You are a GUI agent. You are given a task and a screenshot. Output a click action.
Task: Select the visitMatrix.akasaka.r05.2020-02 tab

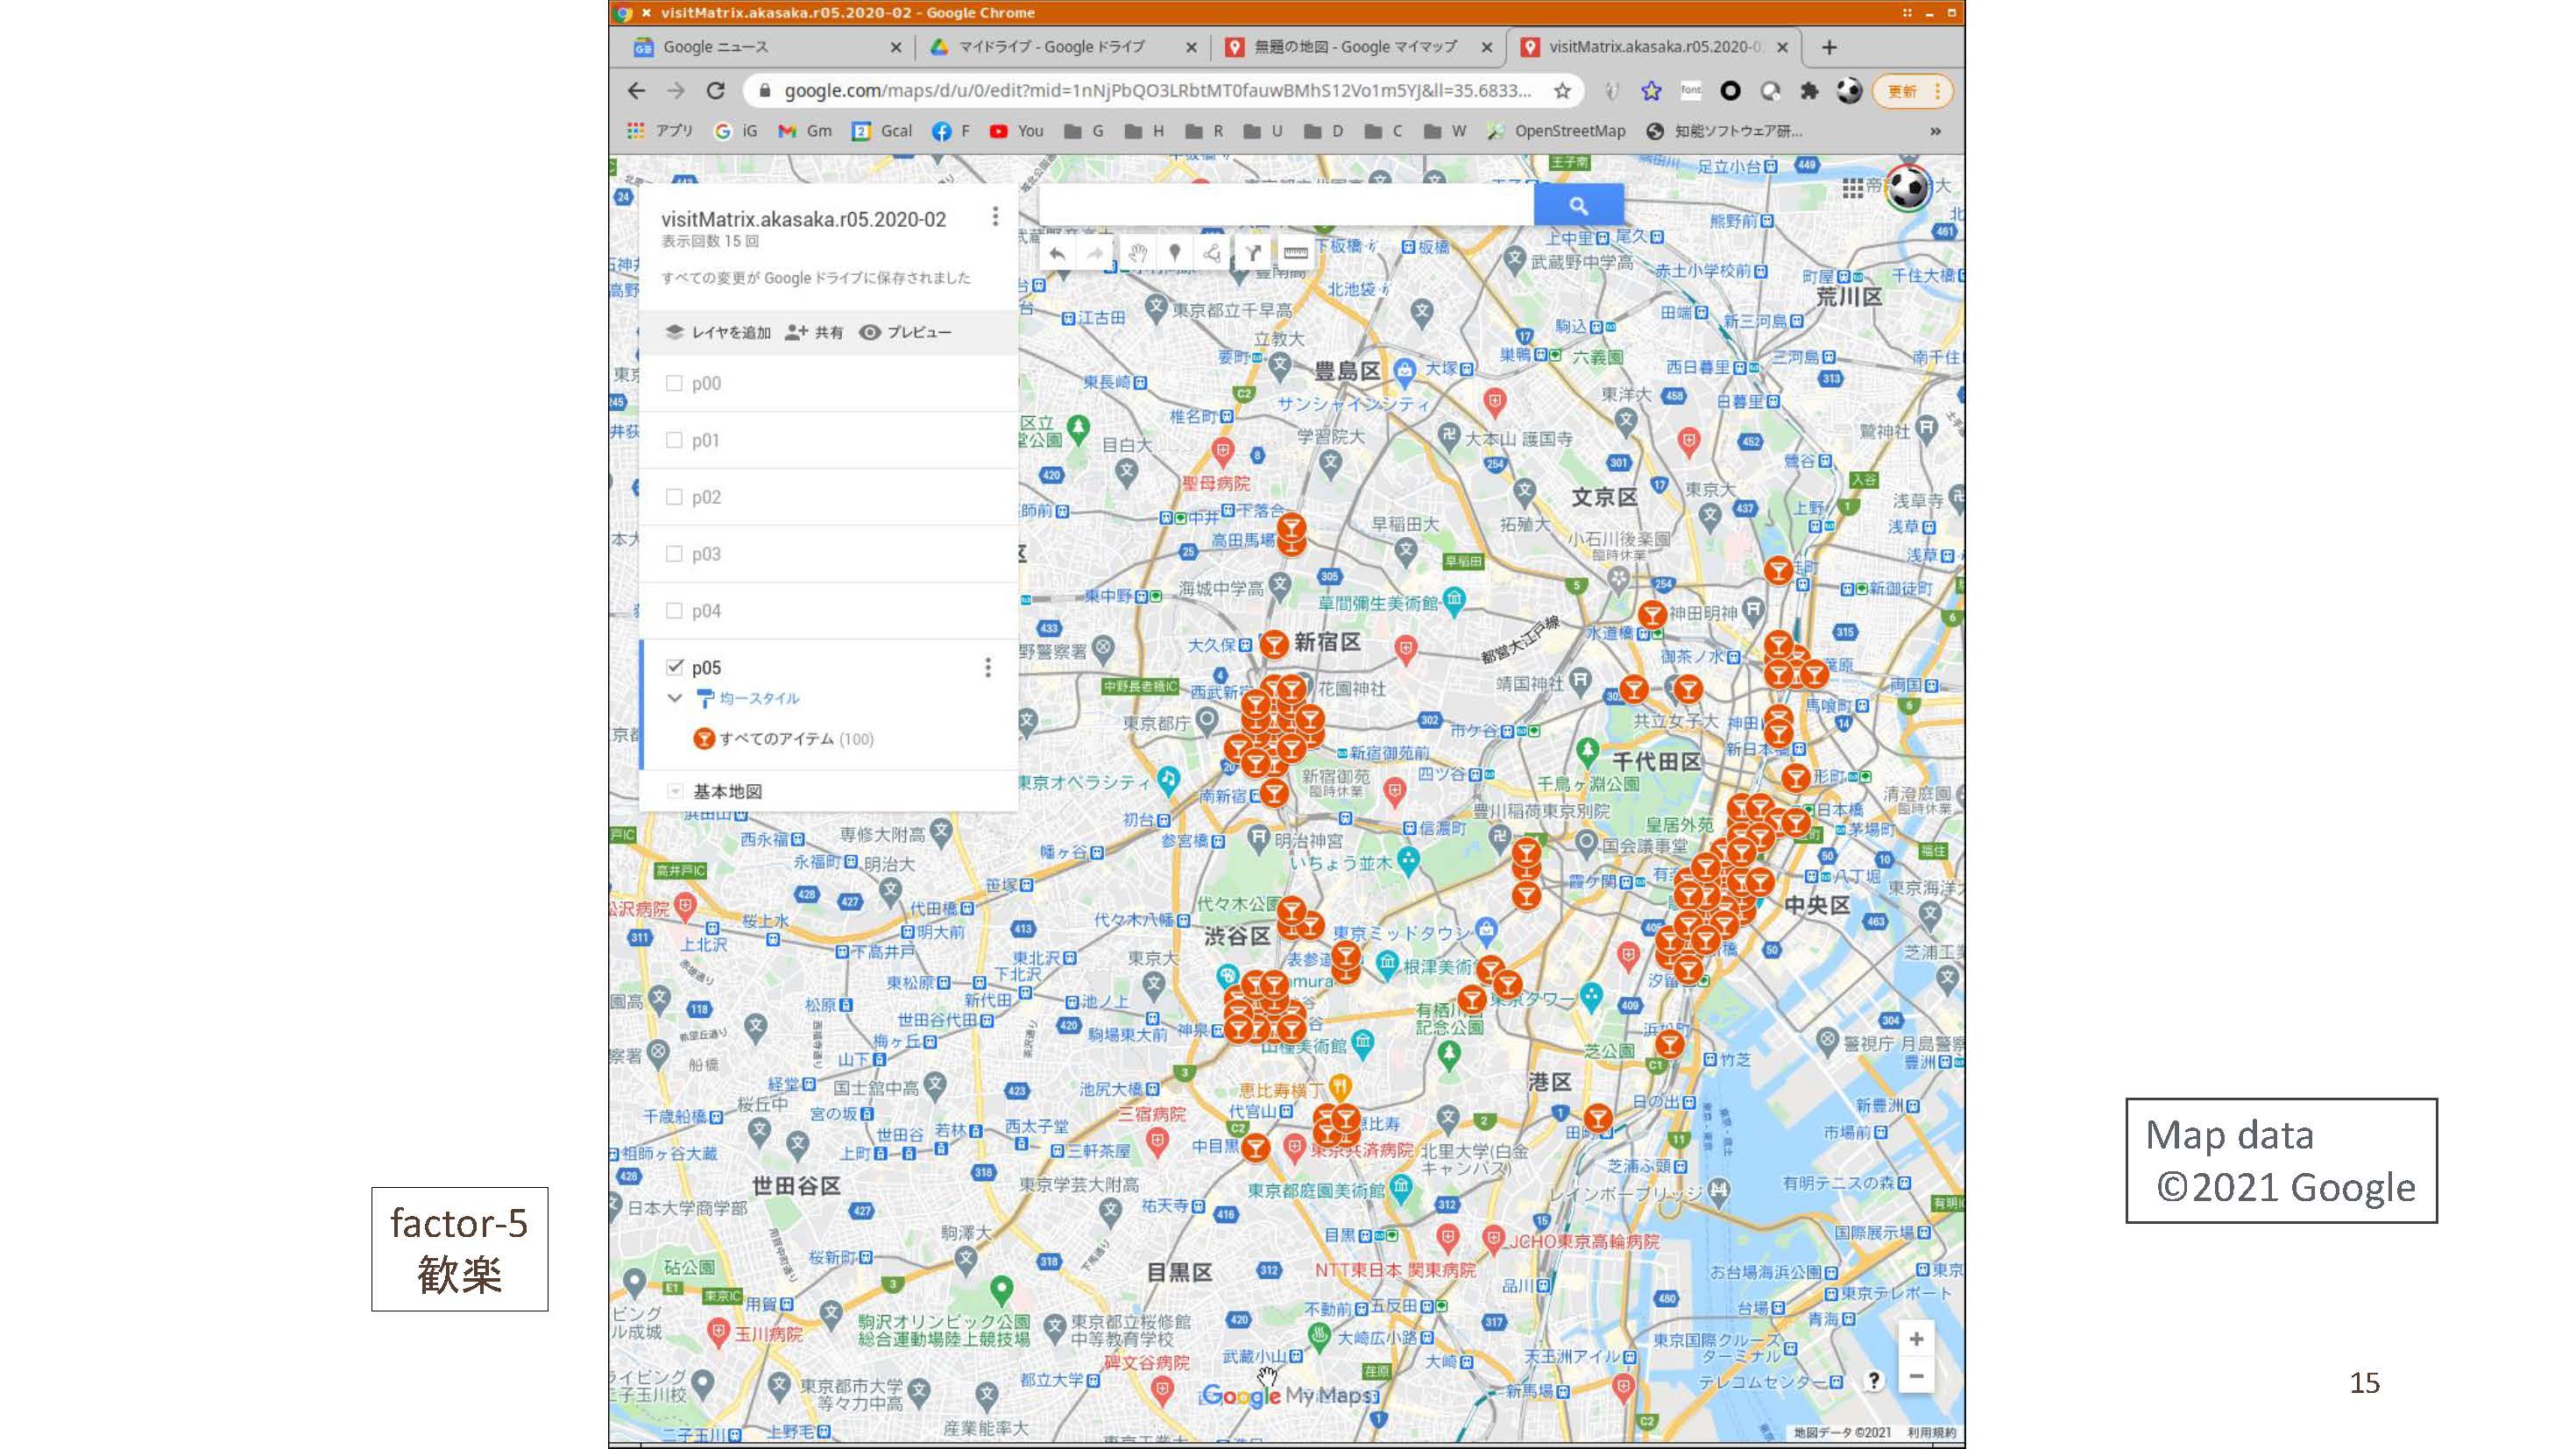coord(1653,47)
